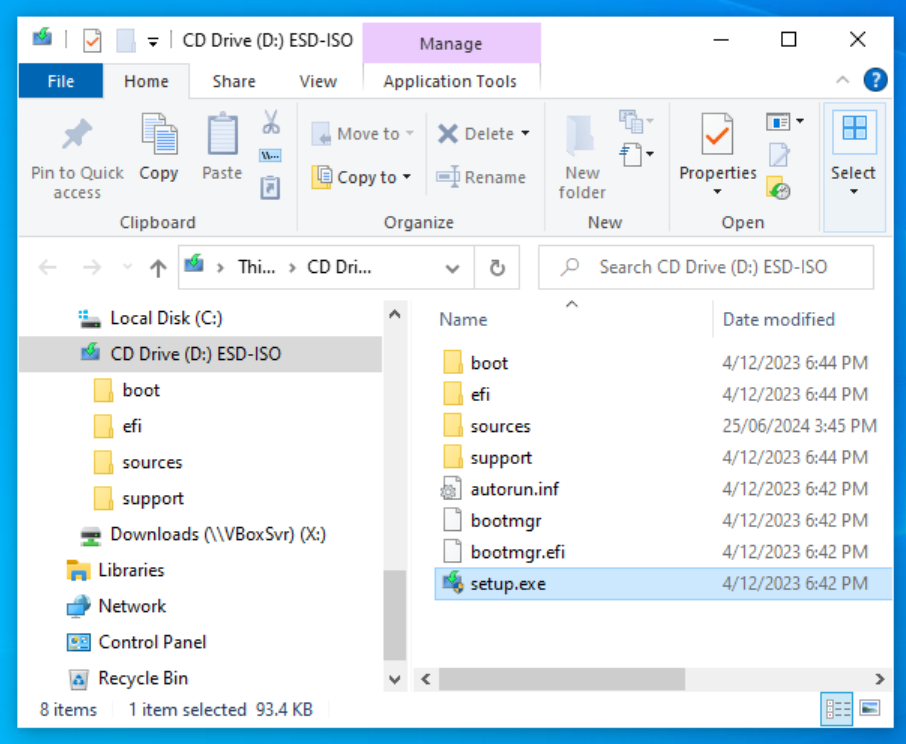Expand the address bar history dropdown
The height and width of the screenshot is (744, 906).
click(452, 268)
